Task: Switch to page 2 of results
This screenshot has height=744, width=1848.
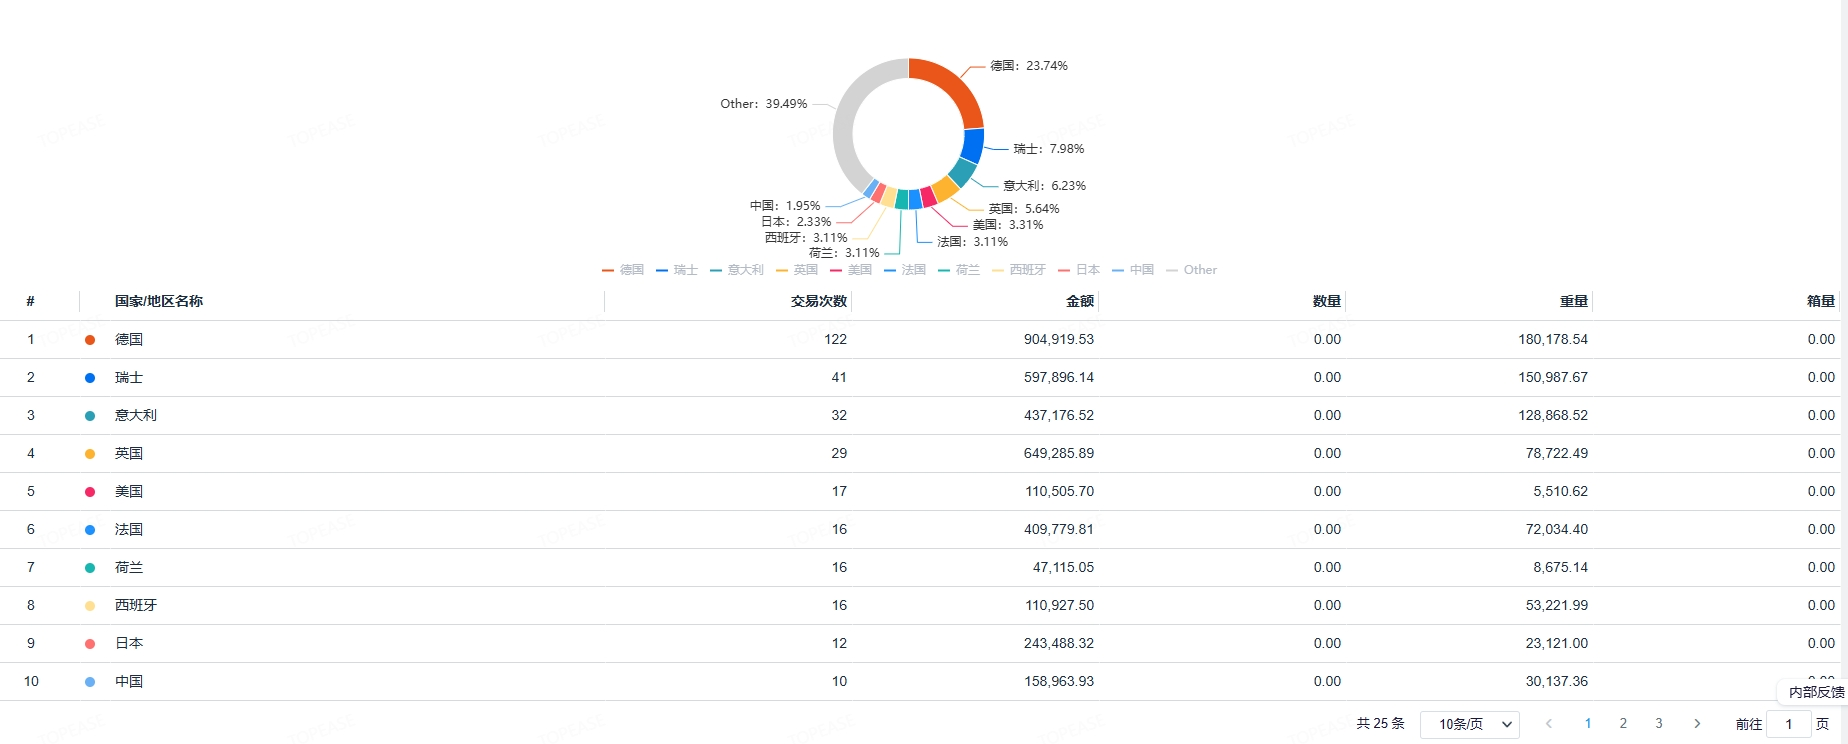Action: (x=1623, y=723)
